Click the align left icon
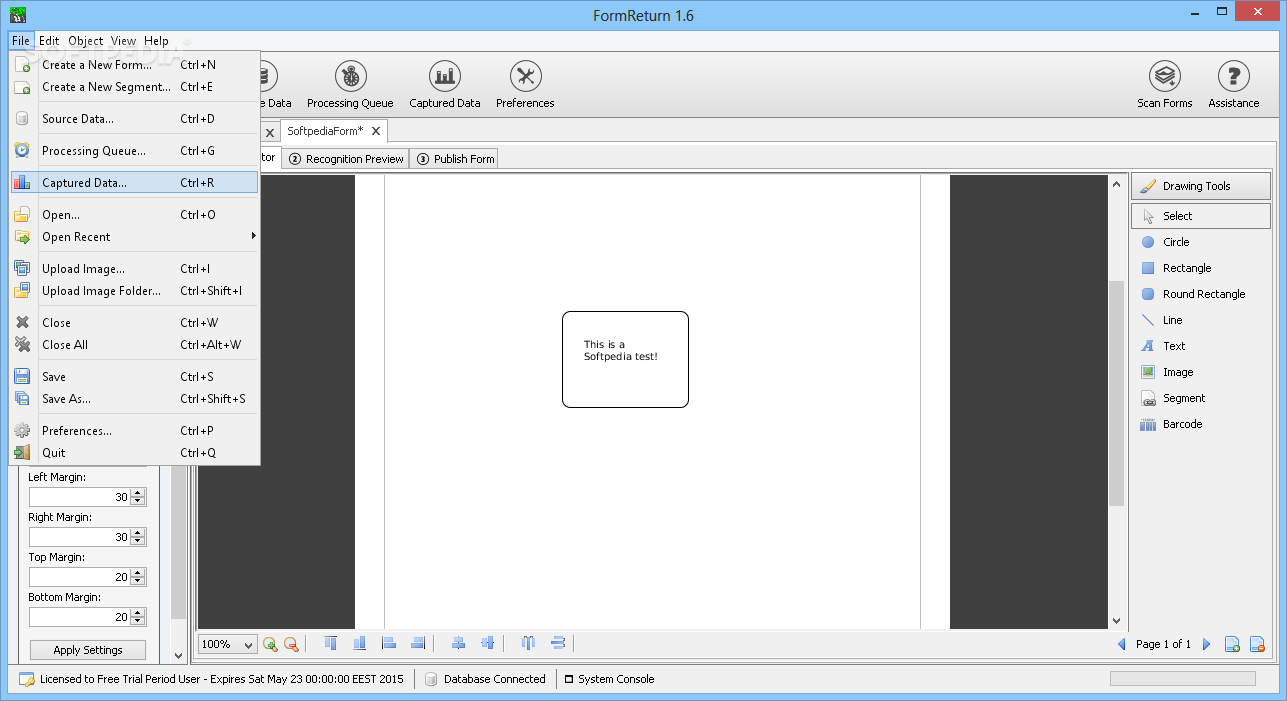This screenshot has width=1287, height=701. click(389, 643)
